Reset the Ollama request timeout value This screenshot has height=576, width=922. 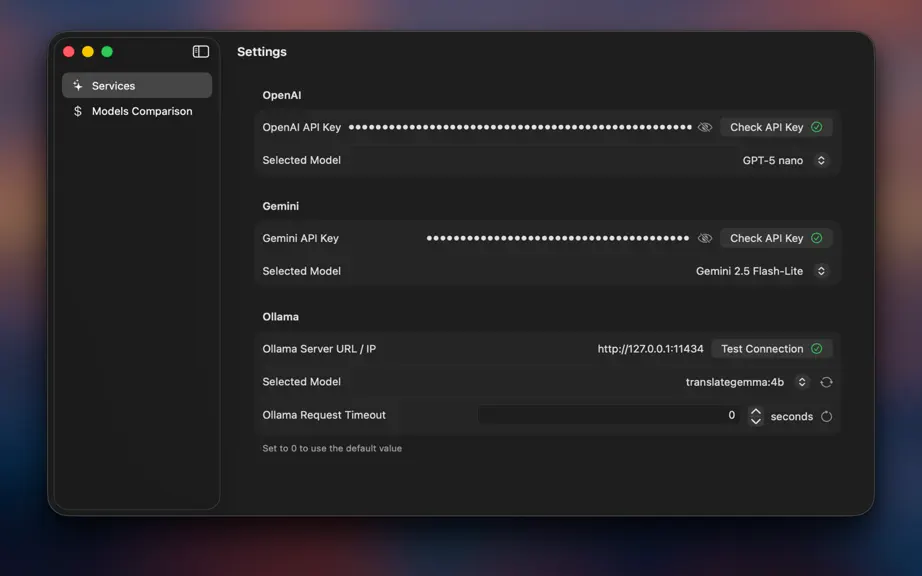coord(826,417)
